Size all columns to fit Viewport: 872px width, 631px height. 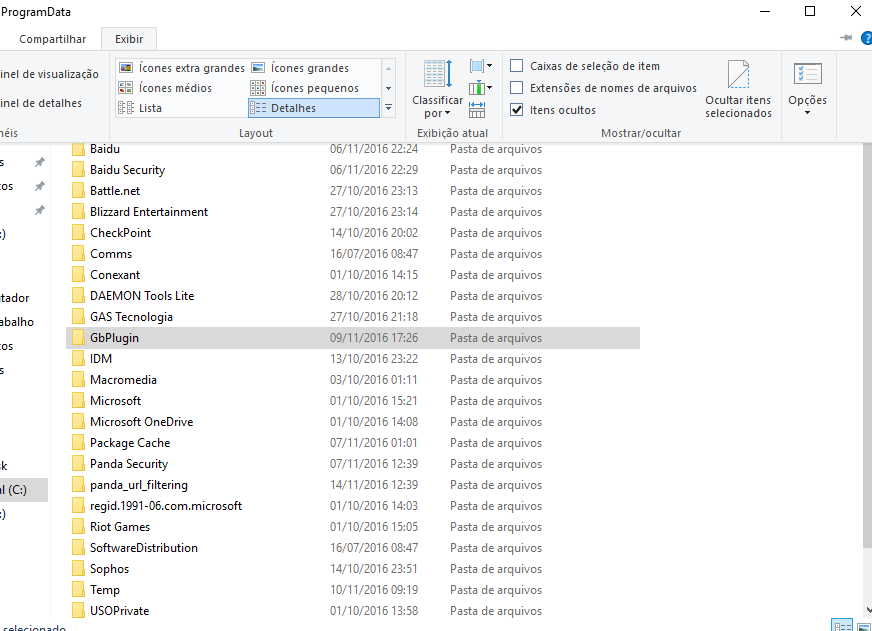pyautogui.click(x=477, y=110)
